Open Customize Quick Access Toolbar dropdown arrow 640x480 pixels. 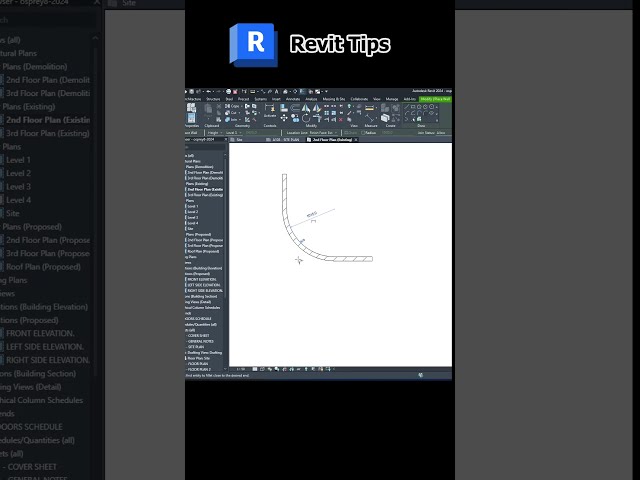point(326,91)
